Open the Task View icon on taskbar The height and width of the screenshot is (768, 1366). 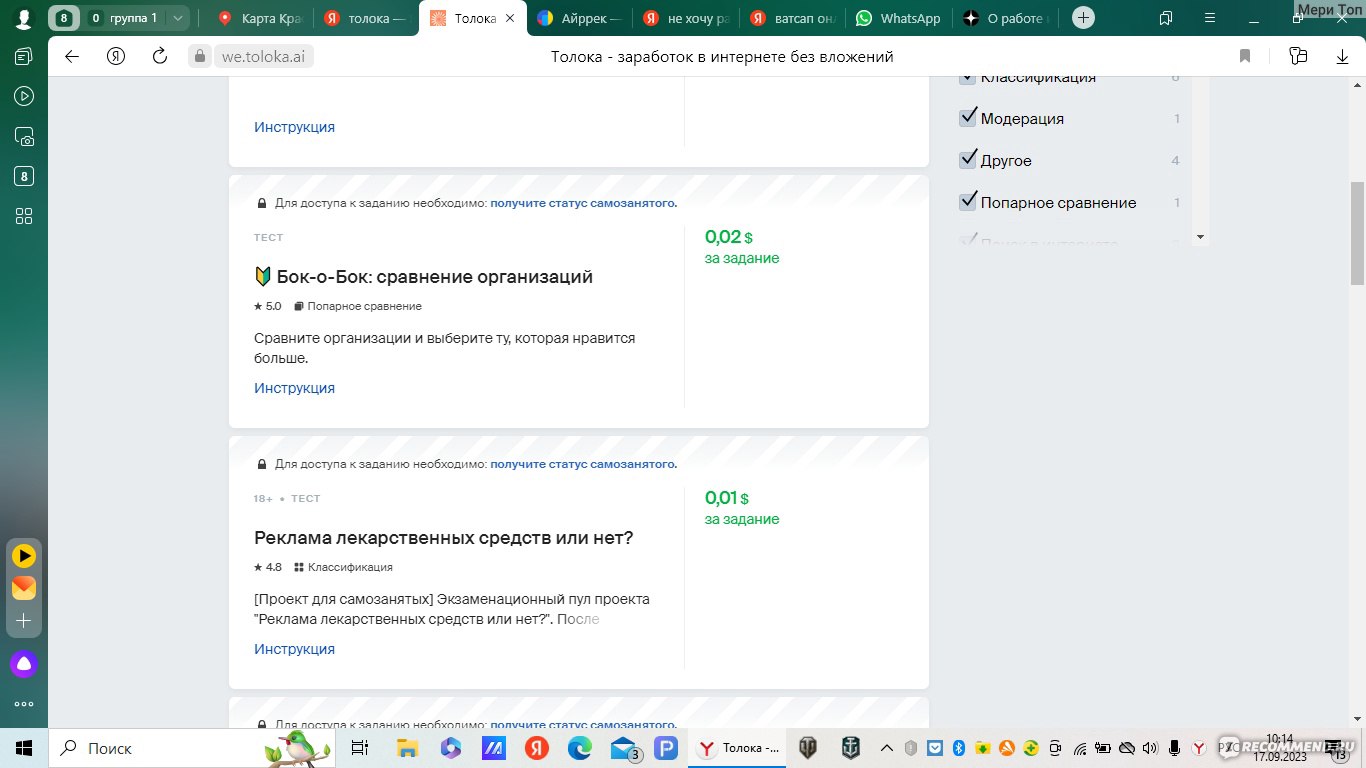tap(360, 748)
